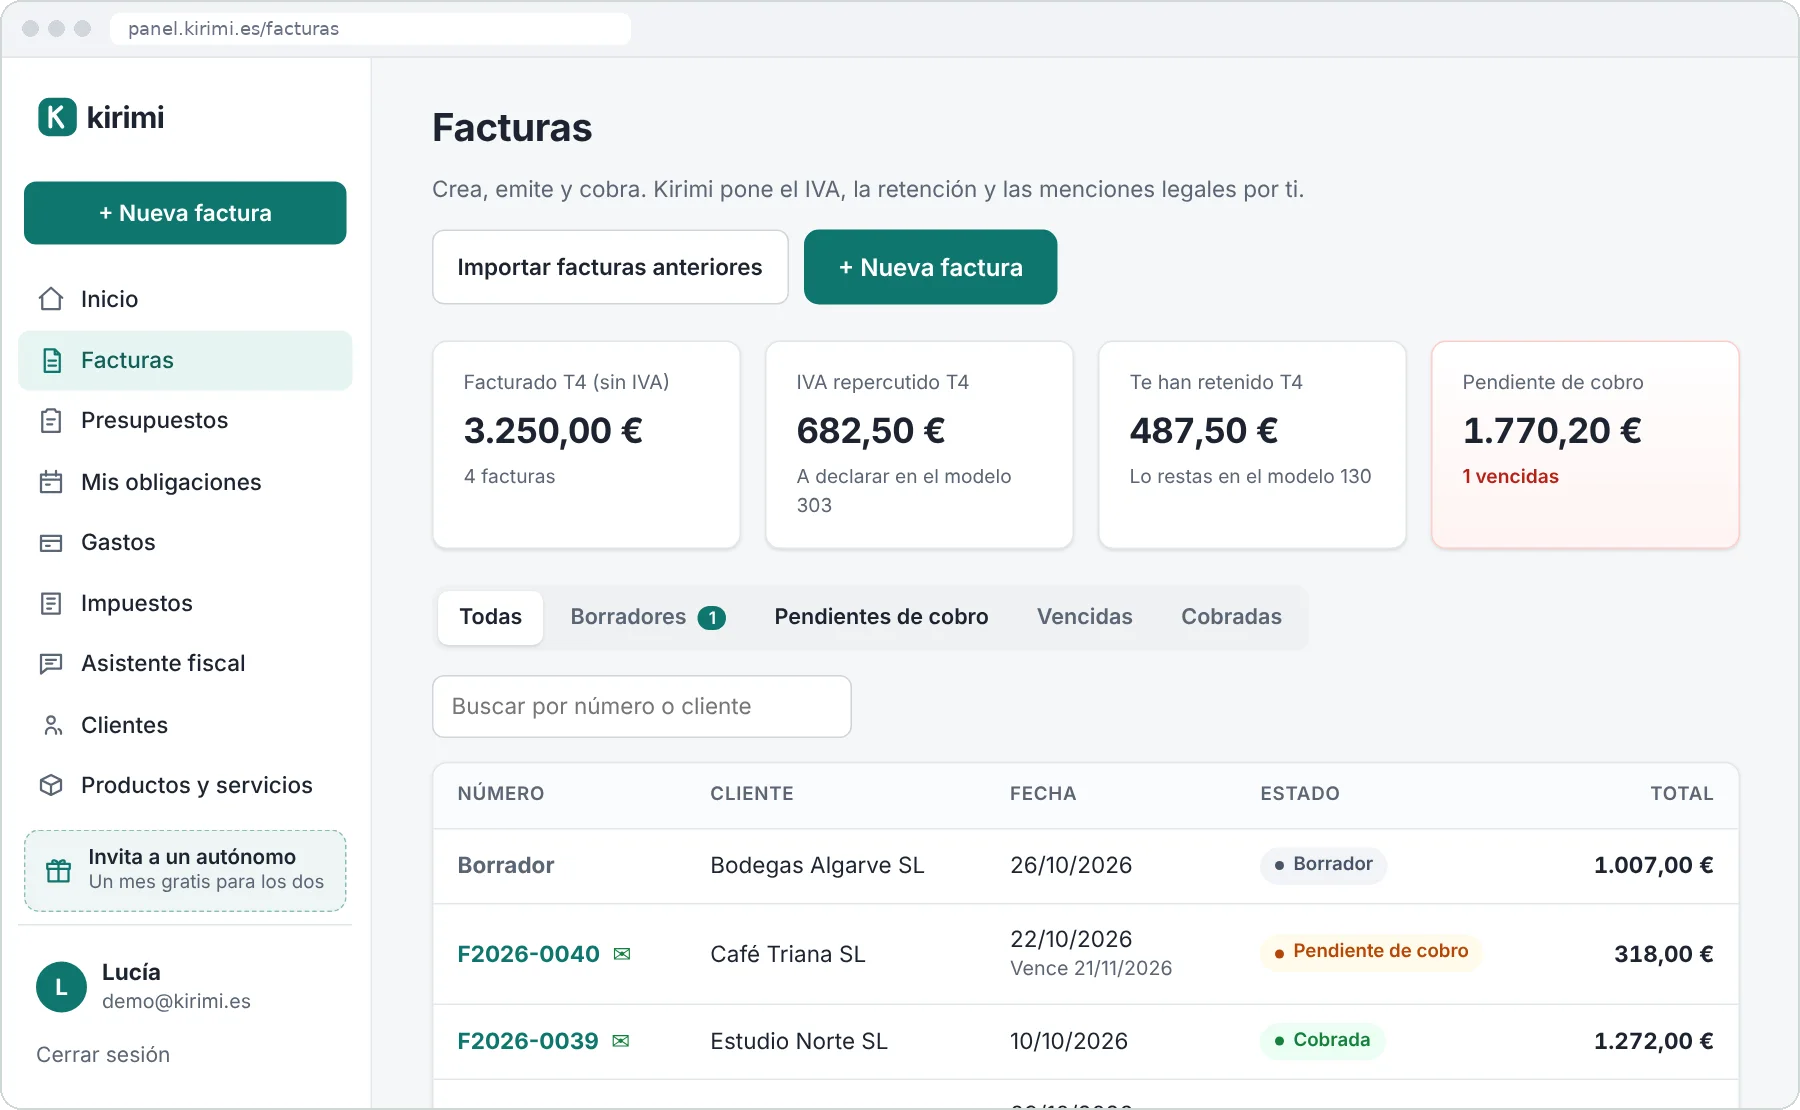Click Bodegas Algarve SL client cell
Viewport: 1800px width, 1110px height.
click(817, 865)
